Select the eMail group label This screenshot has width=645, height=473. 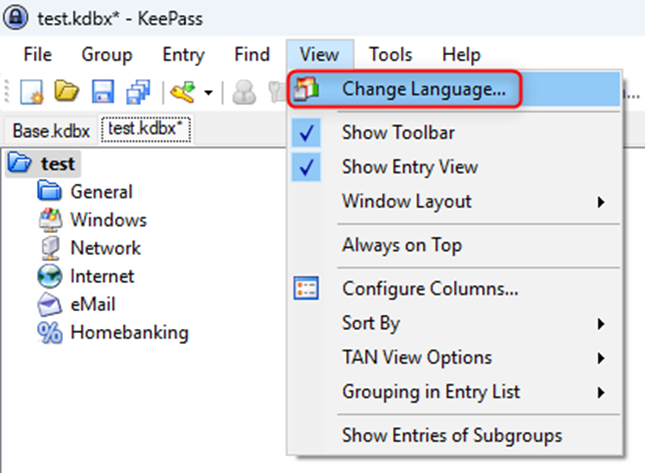[93, 304]
